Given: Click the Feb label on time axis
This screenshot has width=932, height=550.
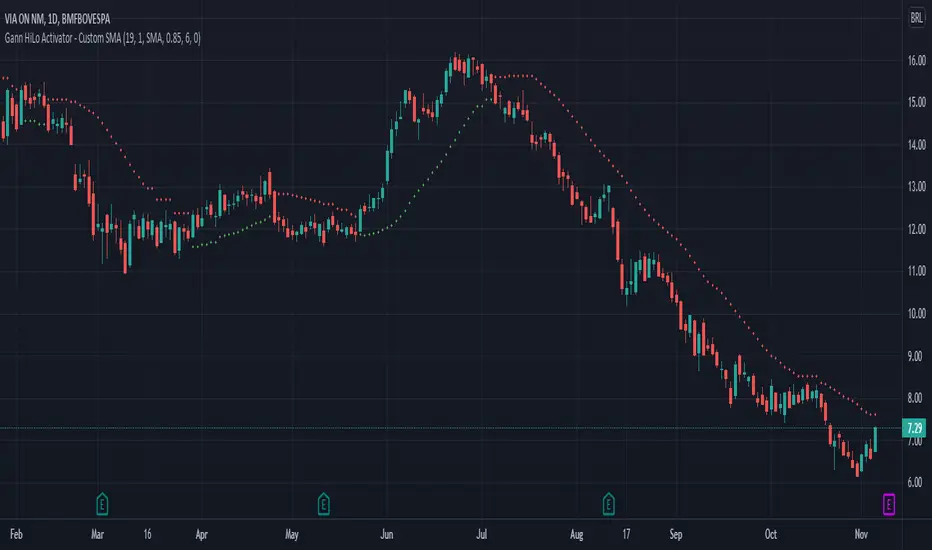Looking at the screenshot, I should pos(16,534).
